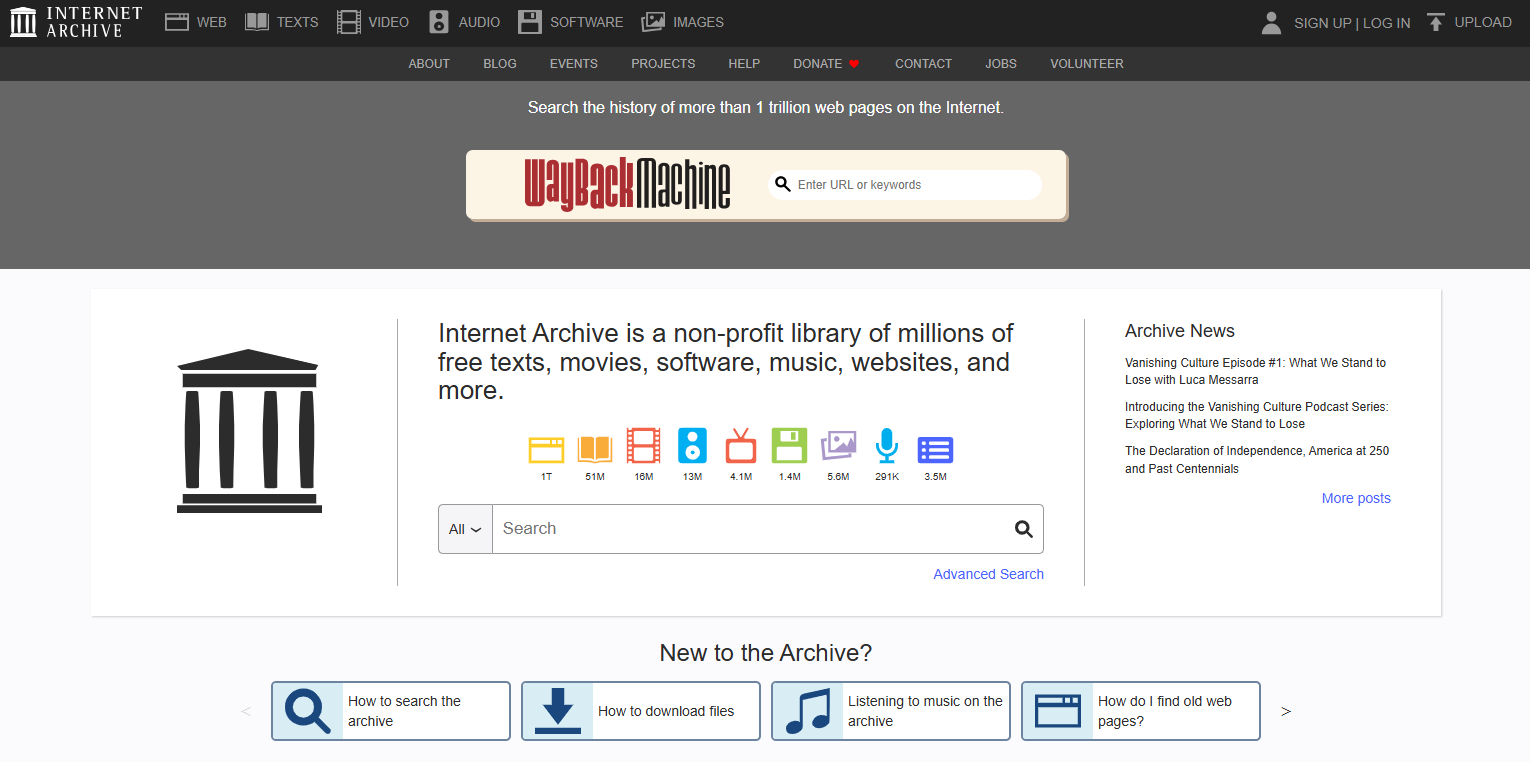Screen dimensions: 1530x762
Task: Open the Projects link
Action: (663, 63)
